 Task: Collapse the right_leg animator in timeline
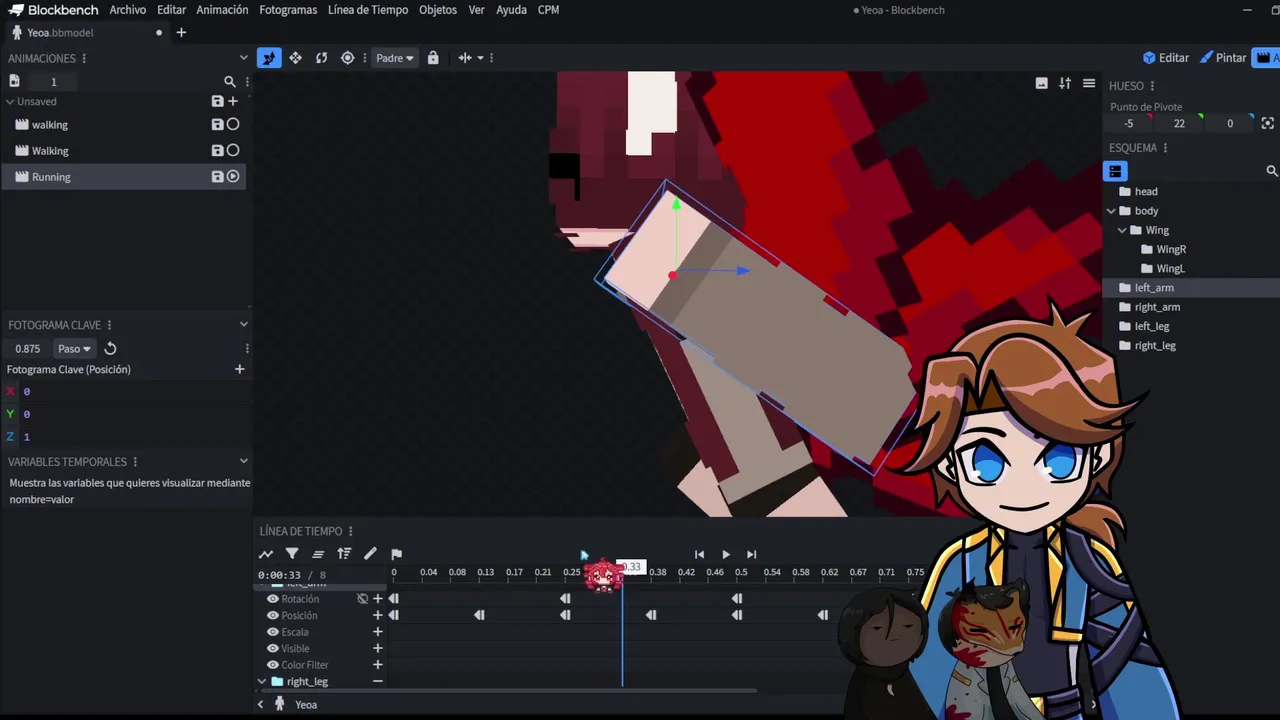262,682
